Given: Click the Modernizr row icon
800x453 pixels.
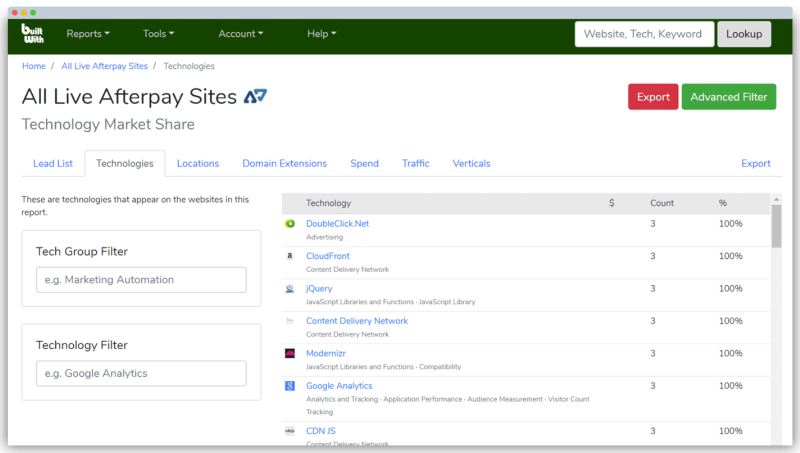Looking at the screenshot, I should tap(290, 353).
